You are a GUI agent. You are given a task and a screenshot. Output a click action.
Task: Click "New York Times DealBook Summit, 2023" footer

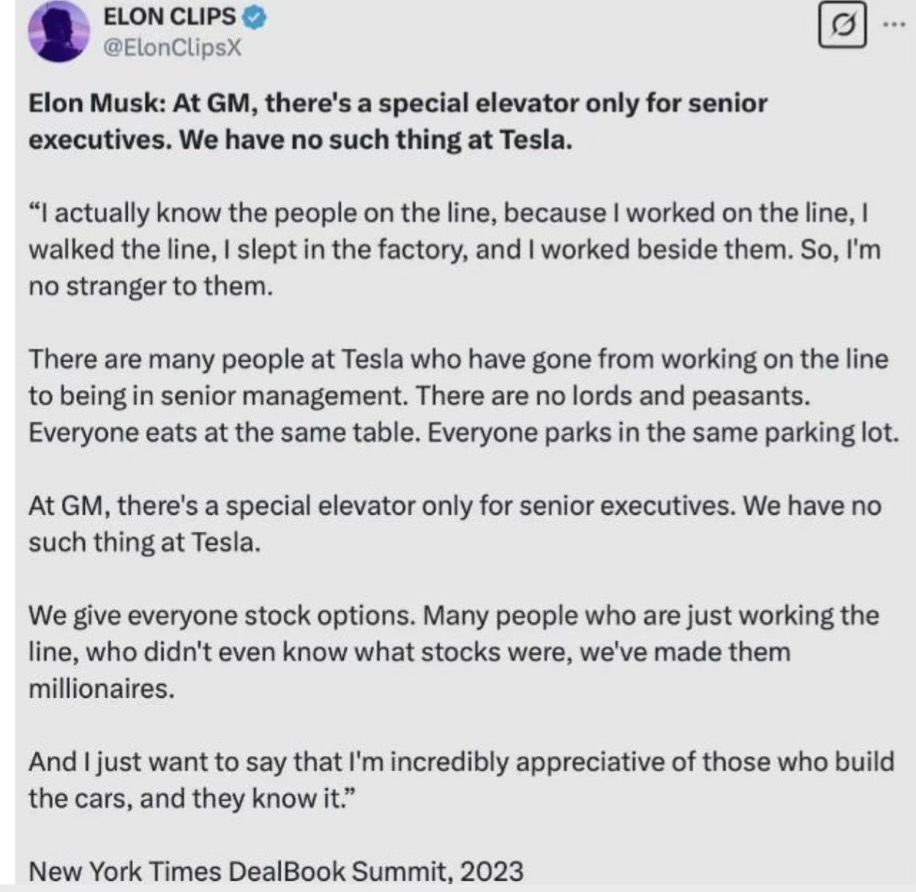coord(276,870)
